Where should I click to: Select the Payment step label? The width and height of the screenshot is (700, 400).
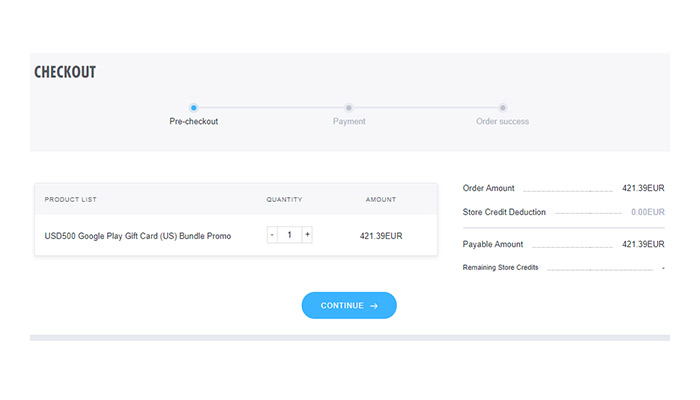click(349, 121)
